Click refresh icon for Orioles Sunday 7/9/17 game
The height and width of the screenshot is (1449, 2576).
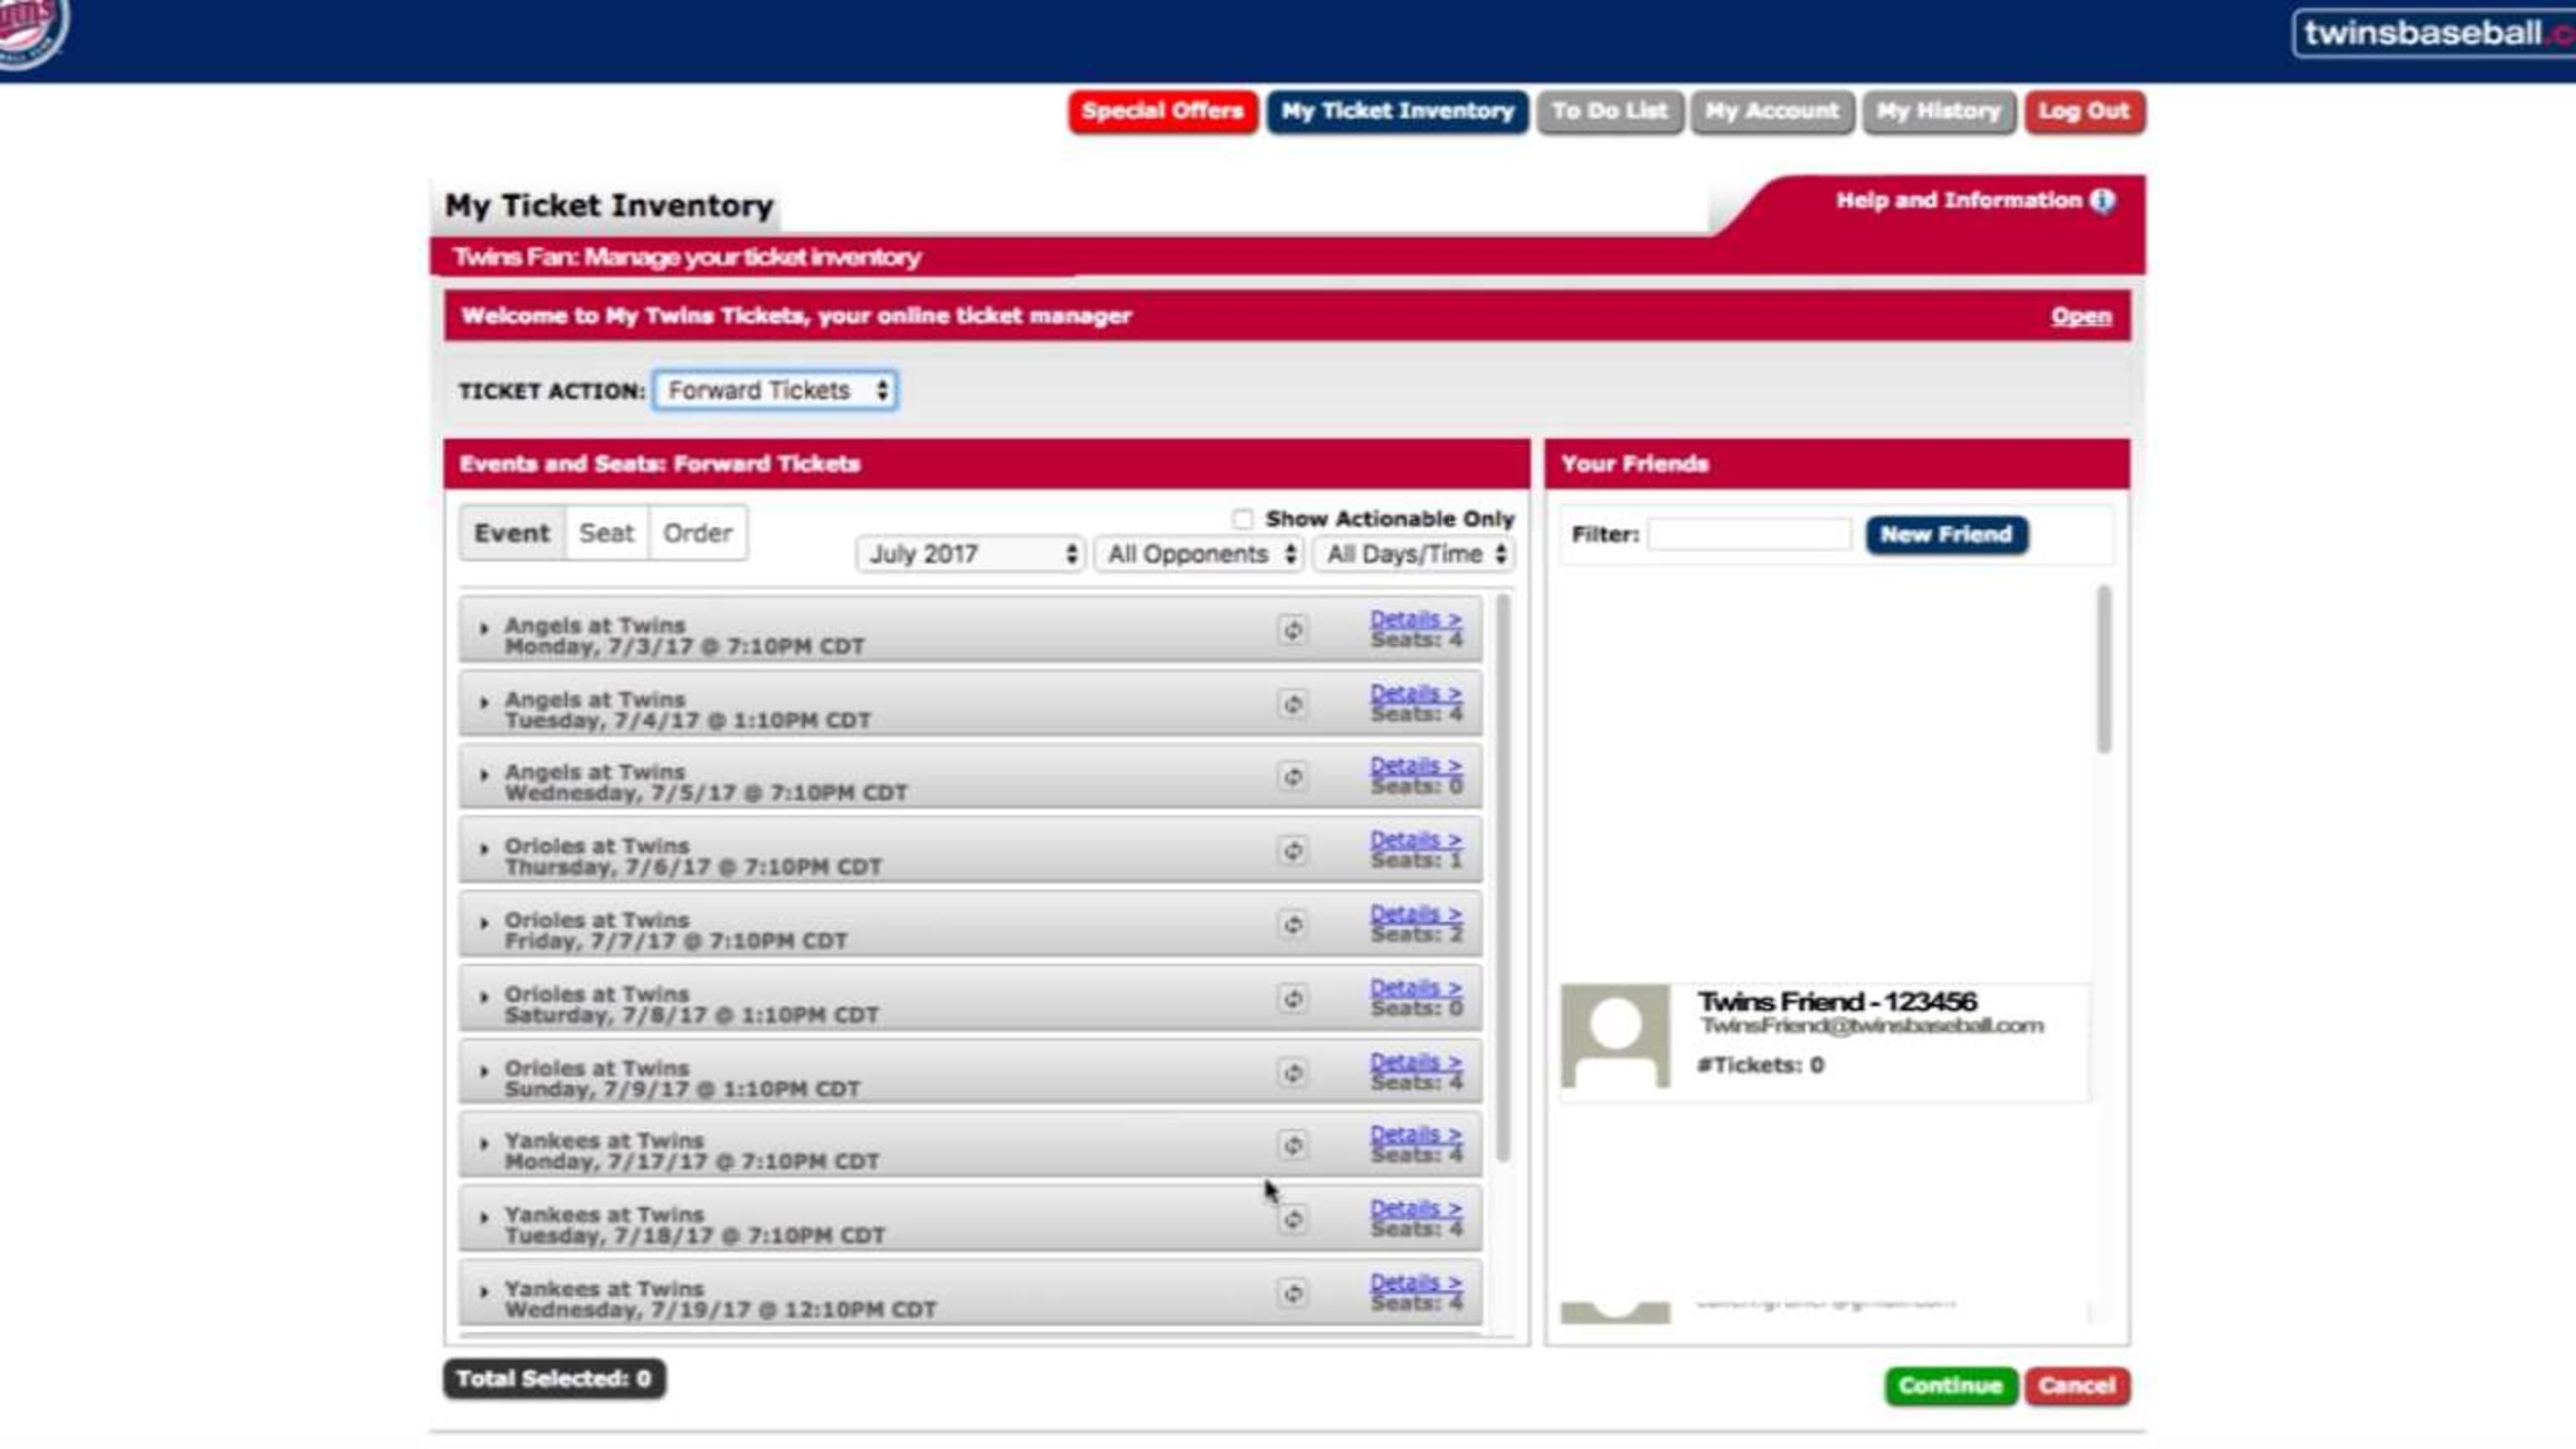point(1292,1073)
